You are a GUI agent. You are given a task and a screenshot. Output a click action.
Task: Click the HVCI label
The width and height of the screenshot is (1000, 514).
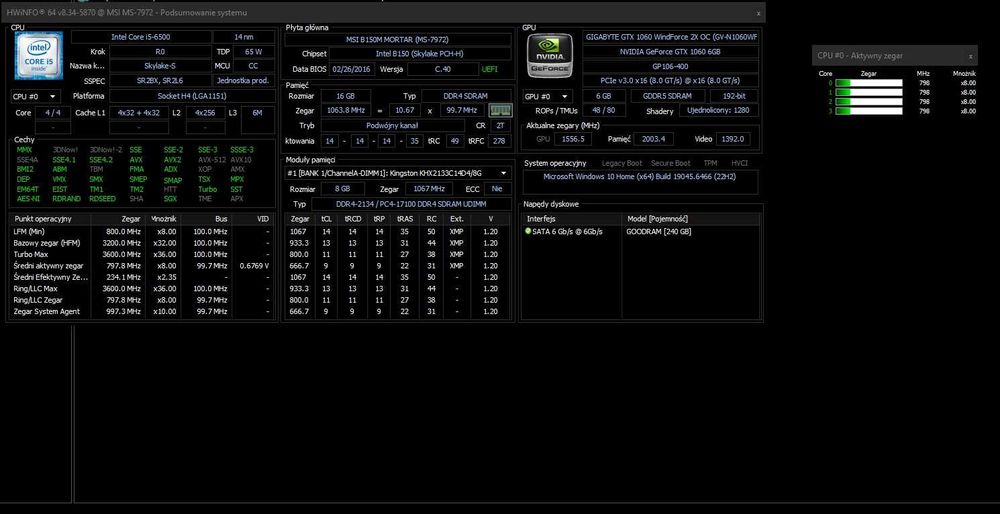pyautogui.click(x=739, y=163)
